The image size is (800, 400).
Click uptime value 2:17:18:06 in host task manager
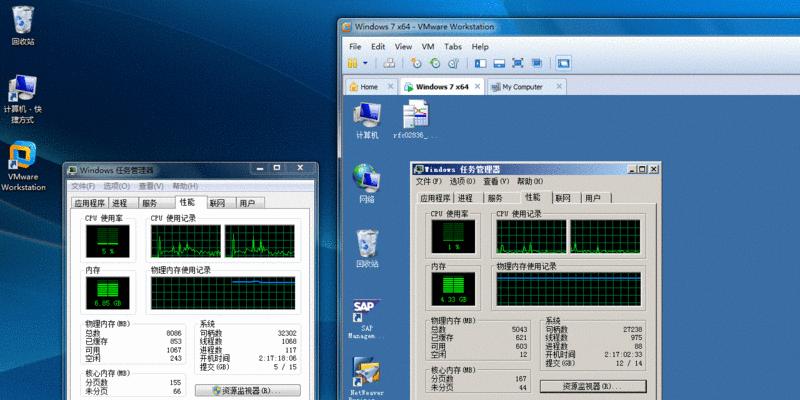click(x=279, y=358)
